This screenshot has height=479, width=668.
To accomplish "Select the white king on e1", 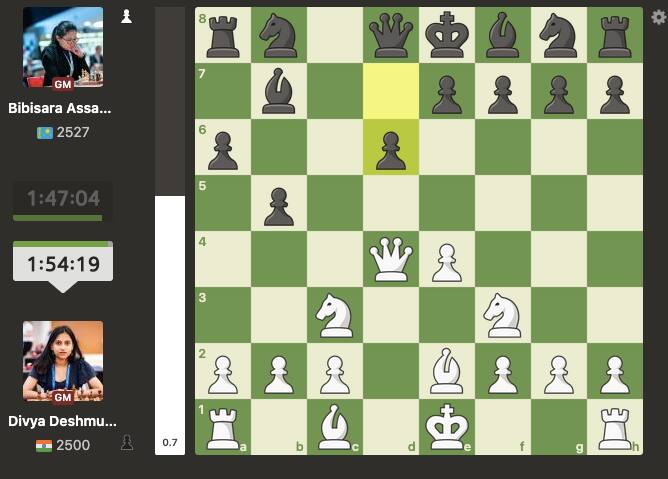I will pos(446,427).
